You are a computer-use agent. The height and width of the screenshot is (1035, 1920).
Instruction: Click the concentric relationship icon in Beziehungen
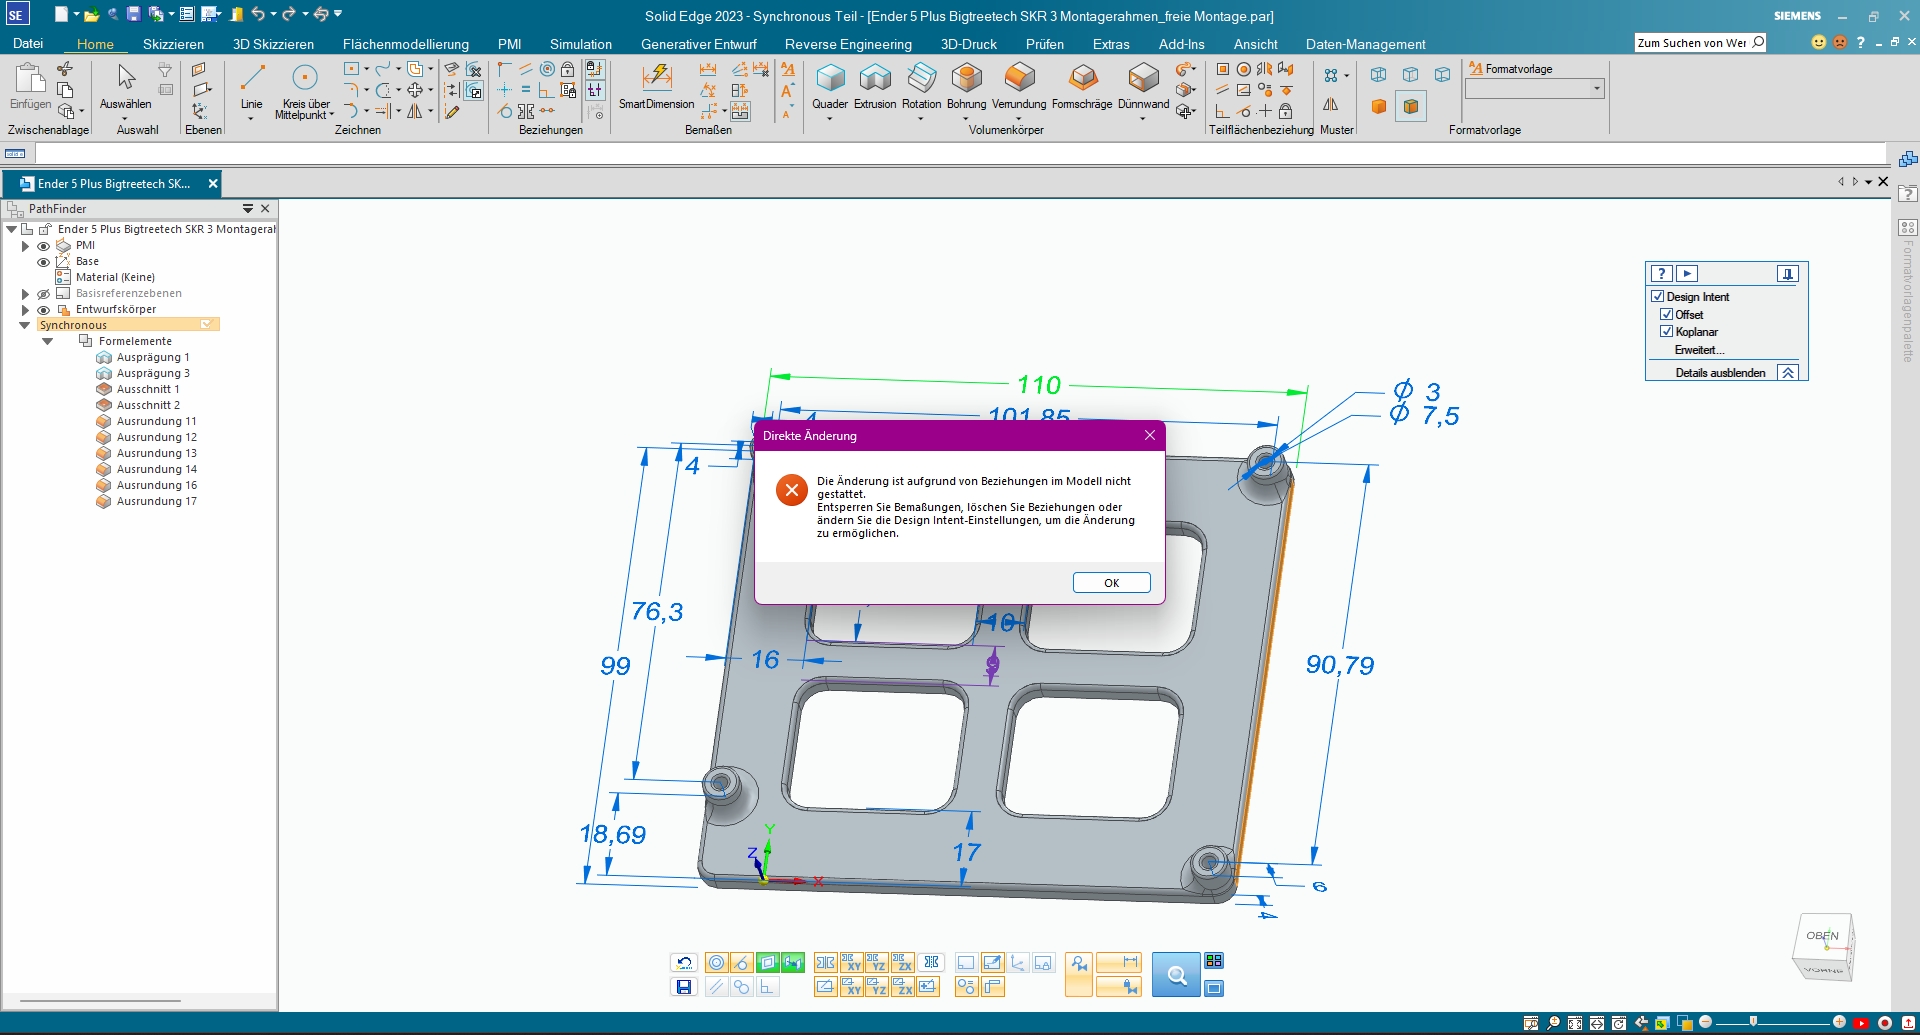point(547,69)
